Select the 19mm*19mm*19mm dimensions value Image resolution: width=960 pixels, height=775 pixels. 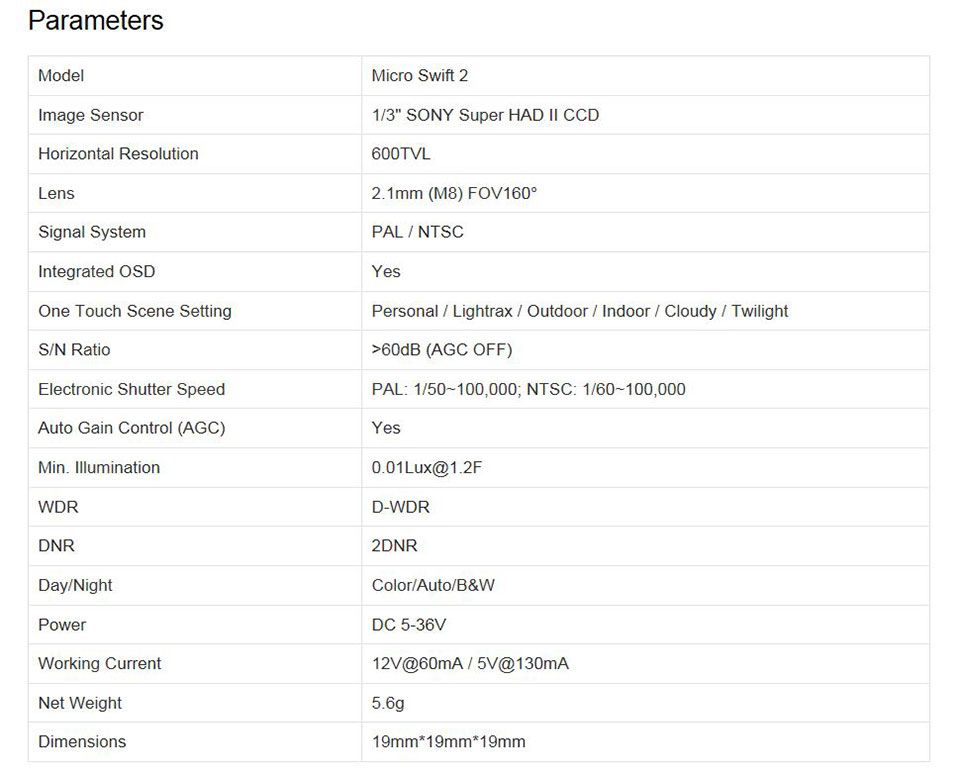(x=448, y=742)
